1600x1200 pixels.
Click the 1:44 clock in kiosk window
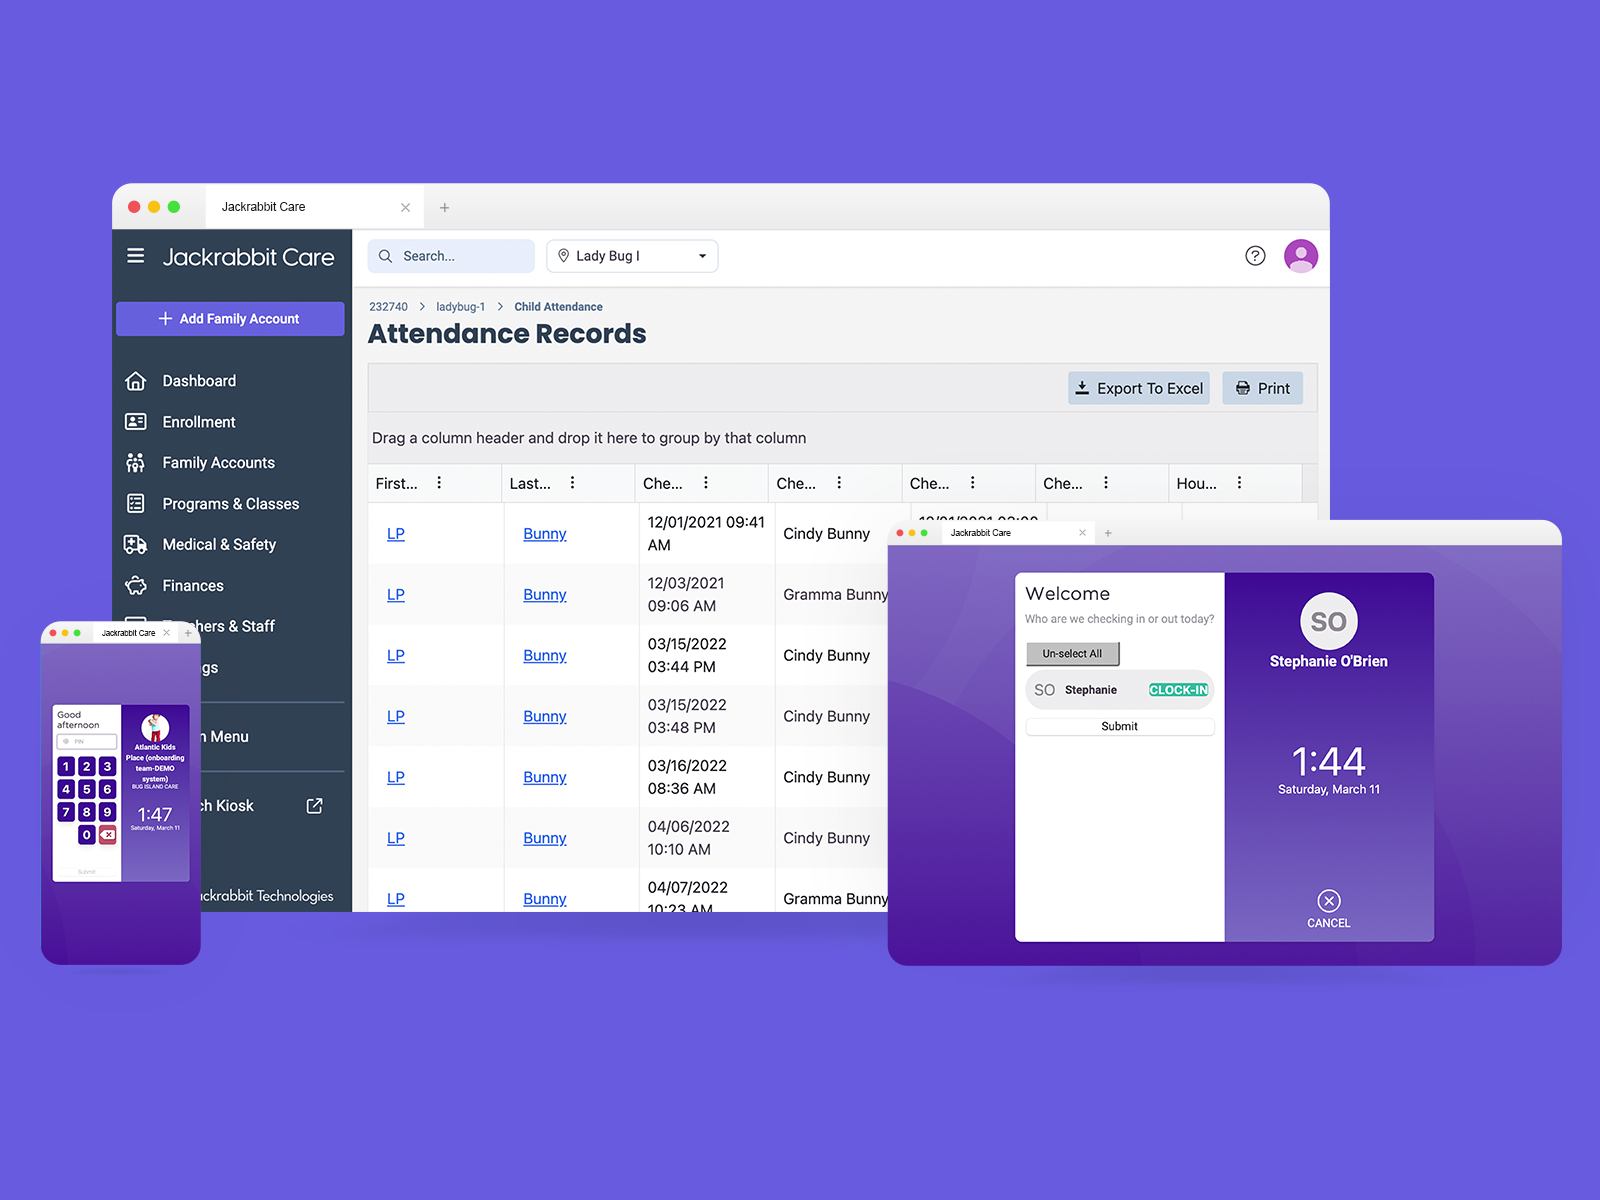pyautogui.click(x=1329, y=762)
